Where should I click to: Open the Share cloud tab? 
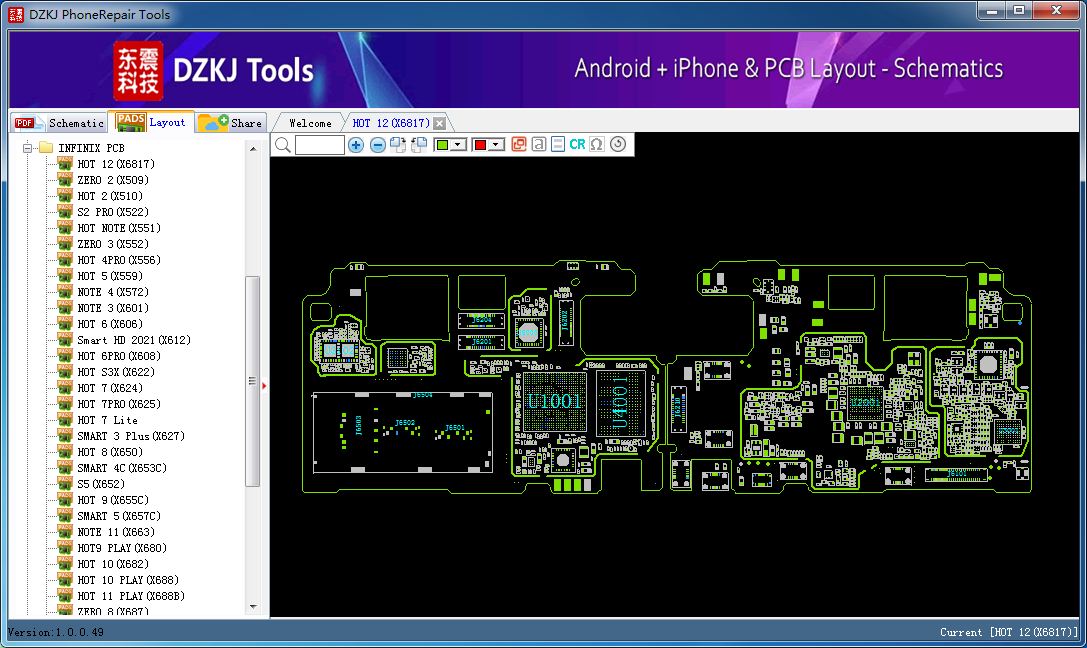click(230, 123)
